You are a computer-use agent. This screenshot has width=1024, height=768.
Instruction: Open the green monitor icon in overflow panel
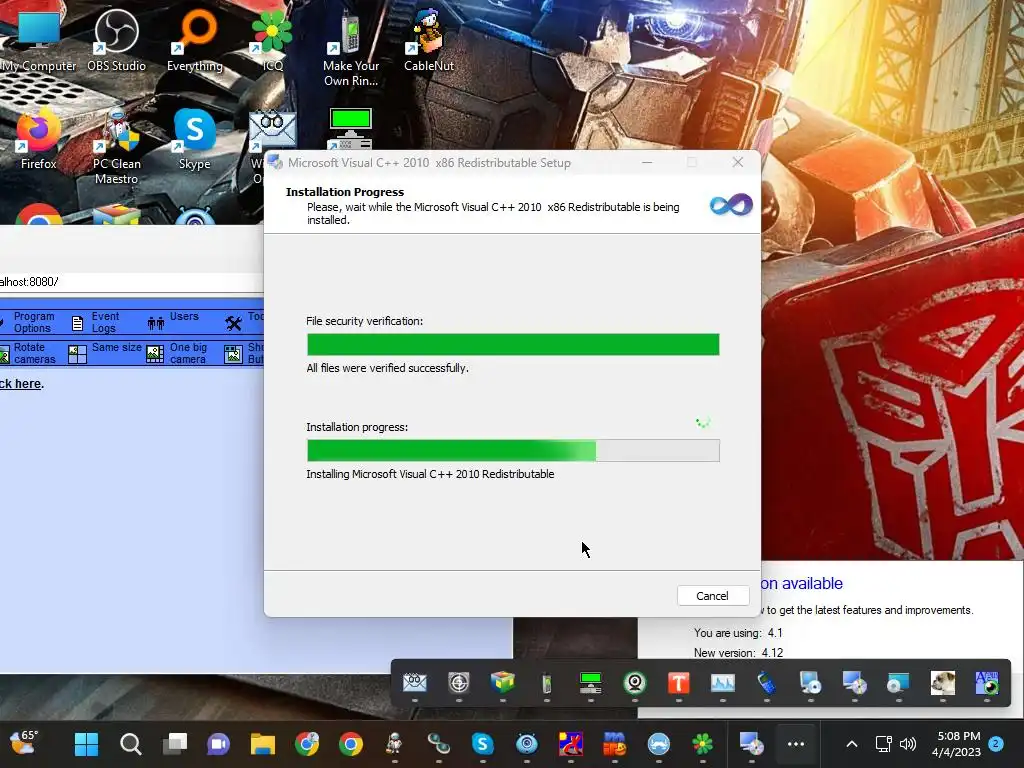[590, 683]
